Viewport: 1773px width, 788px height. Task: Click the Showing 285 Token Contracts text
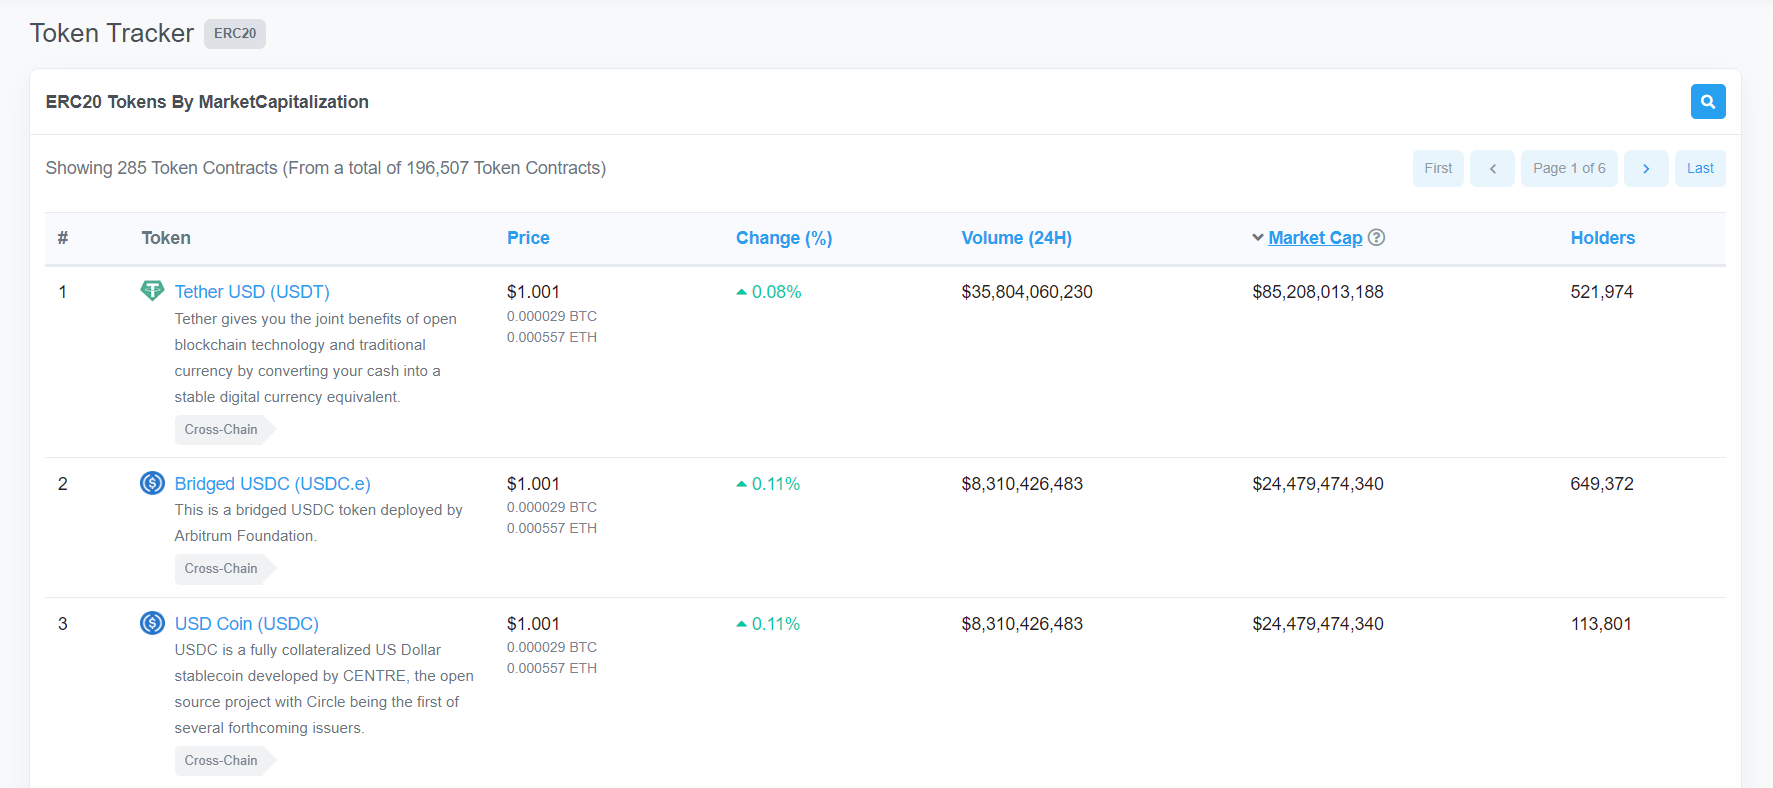(326, 168)
